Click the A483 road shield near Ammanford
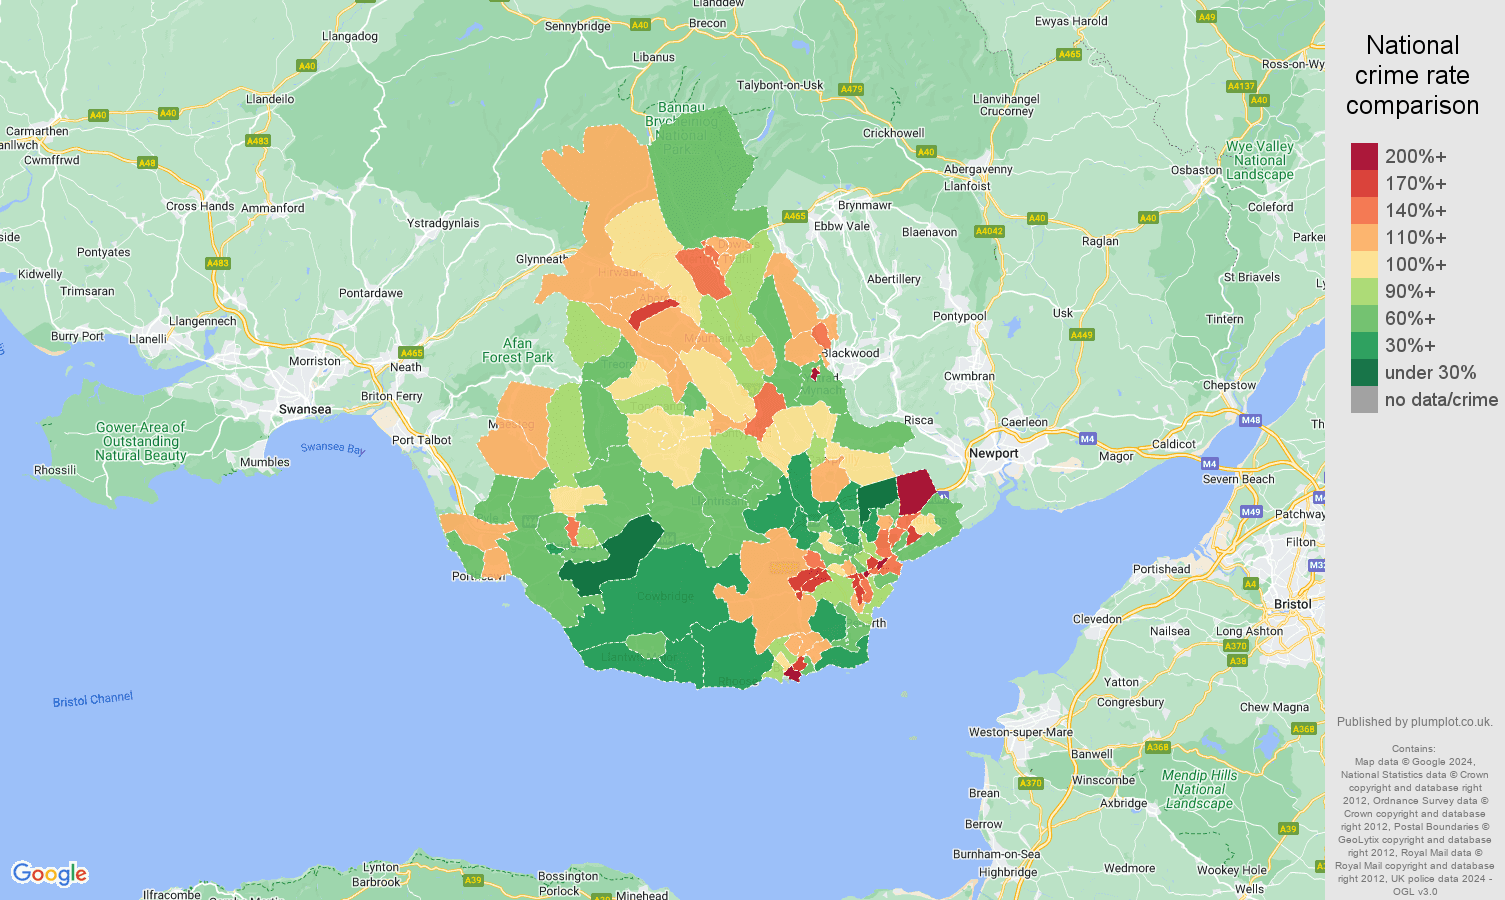Screen dimensions: 1505x900 tap(258, 141)
